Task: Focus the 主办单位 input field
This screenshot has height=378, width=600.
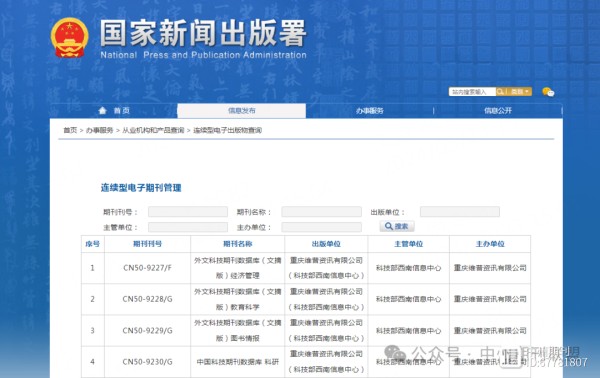Action: pos(321,227)
